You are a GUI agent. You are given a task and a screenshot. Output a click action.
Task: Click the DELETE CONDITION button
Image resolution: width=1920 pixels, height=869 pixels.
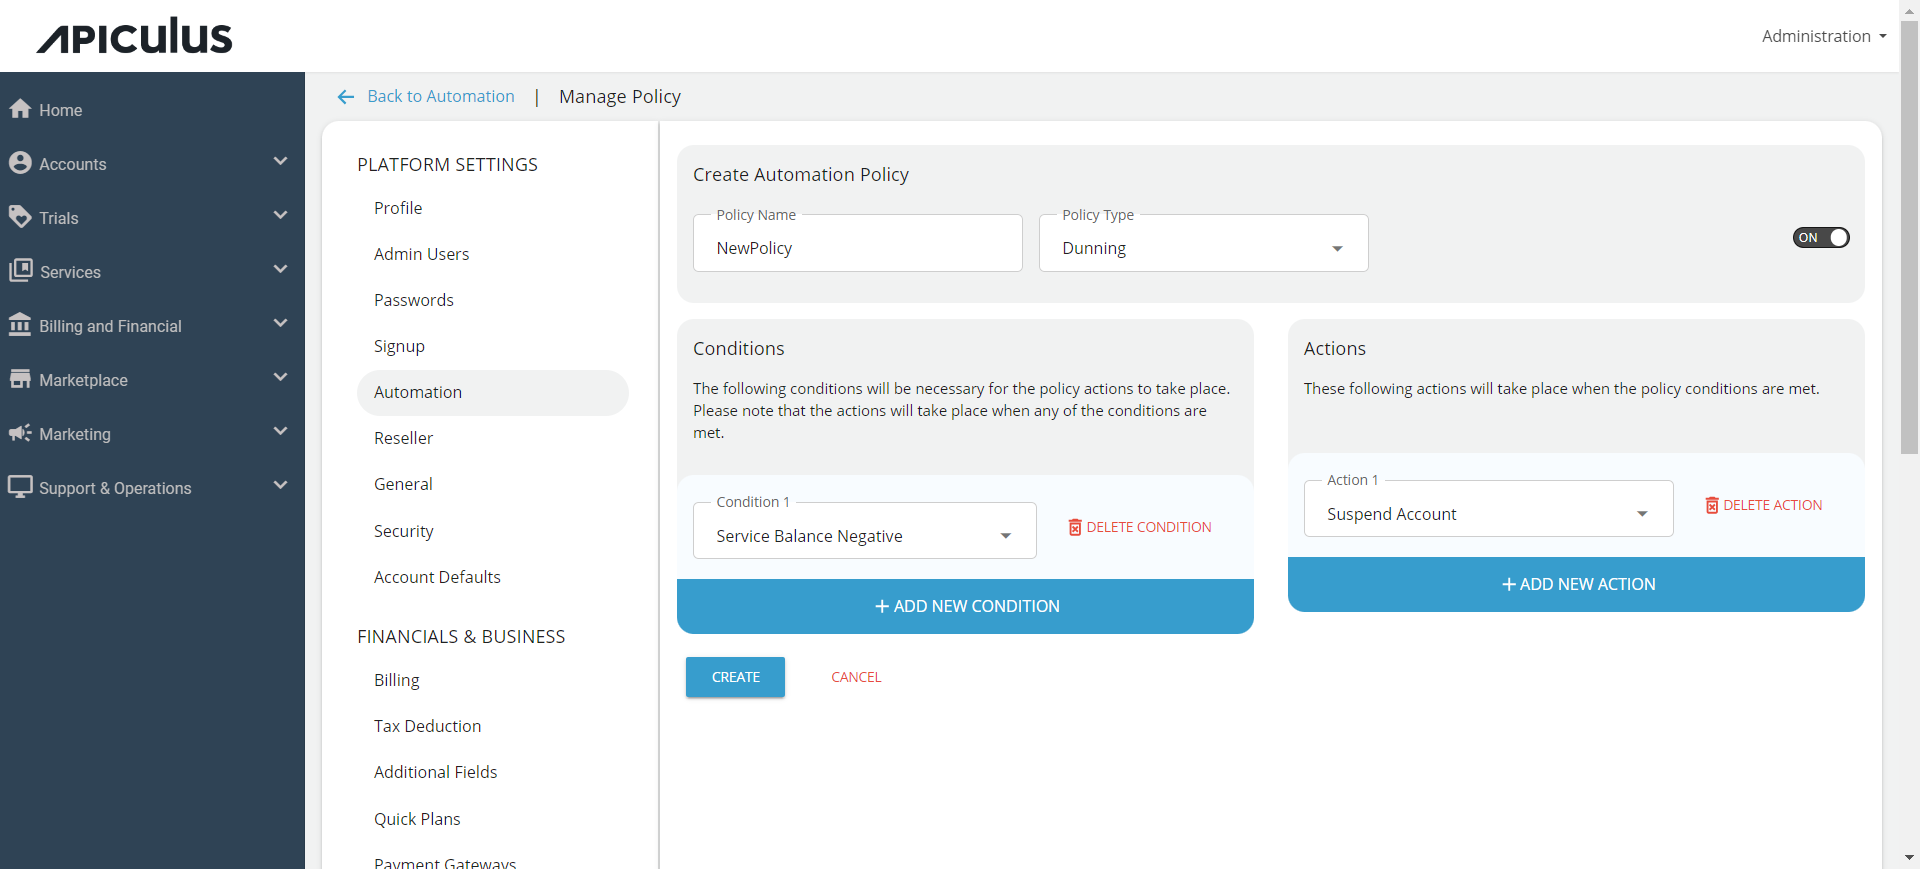1140,527
